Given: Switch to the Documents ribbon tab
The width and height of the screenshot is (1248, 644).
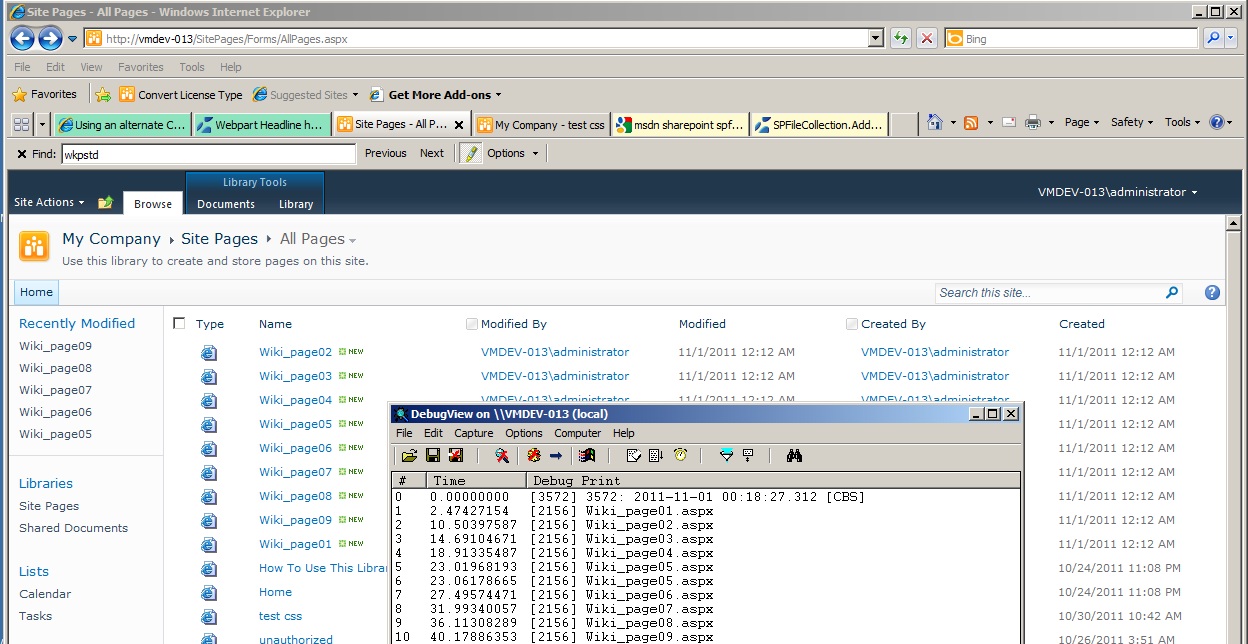Looking at the screenshot, I should [x=226, y=204].
